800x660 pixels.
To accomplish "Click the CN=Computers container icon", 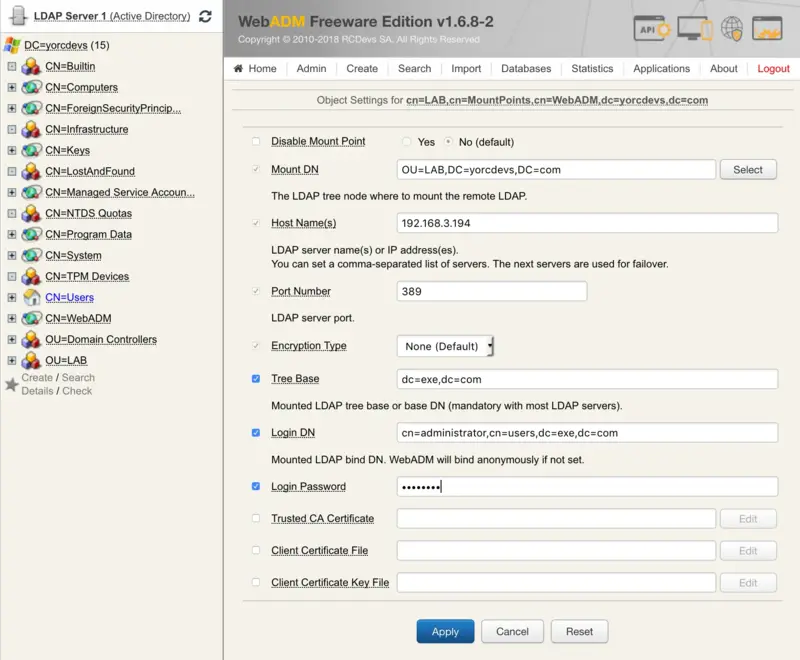I will point(32,87).
